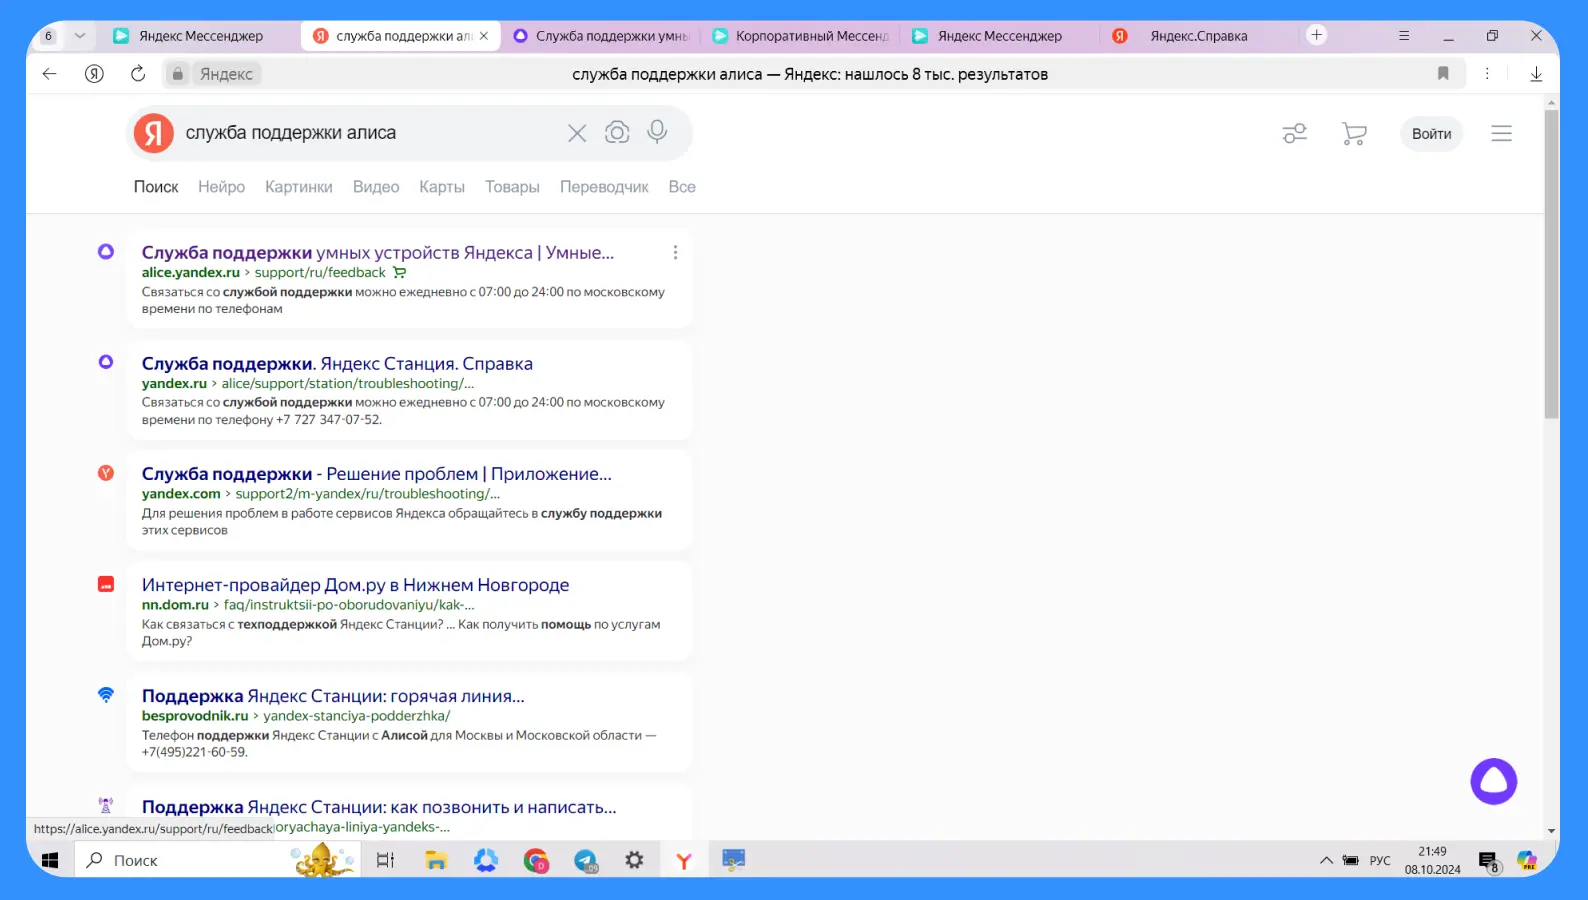The width and height of the screenshot is (1588, 900).
Task: Click the red Yandex logo in search box
Action: tap(154, 133)
